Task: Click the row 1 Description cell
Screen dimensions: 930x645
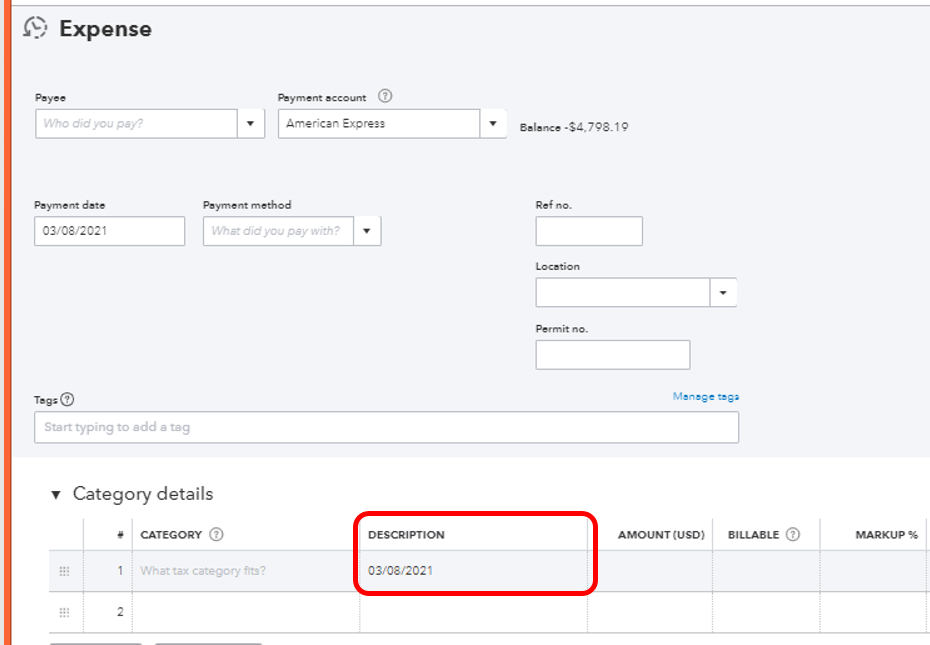Action: [472, 571]
